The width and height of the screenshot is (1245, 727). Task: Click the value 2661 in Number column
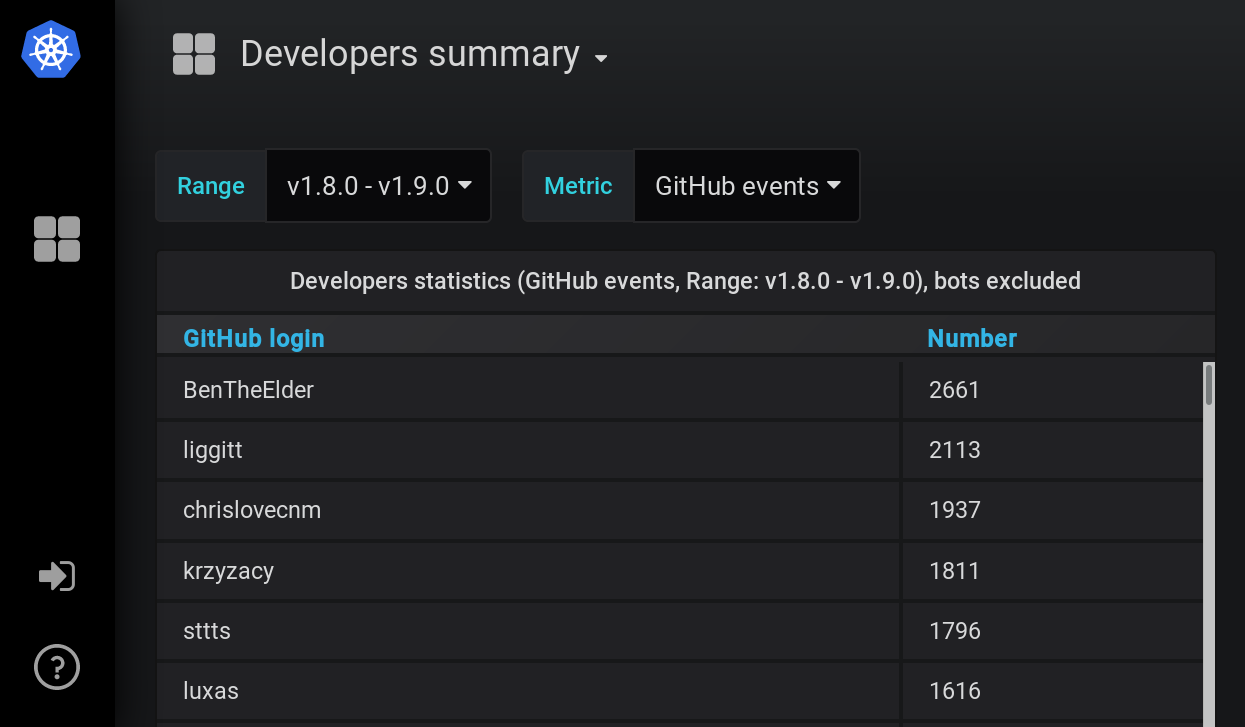pos(954,390)
